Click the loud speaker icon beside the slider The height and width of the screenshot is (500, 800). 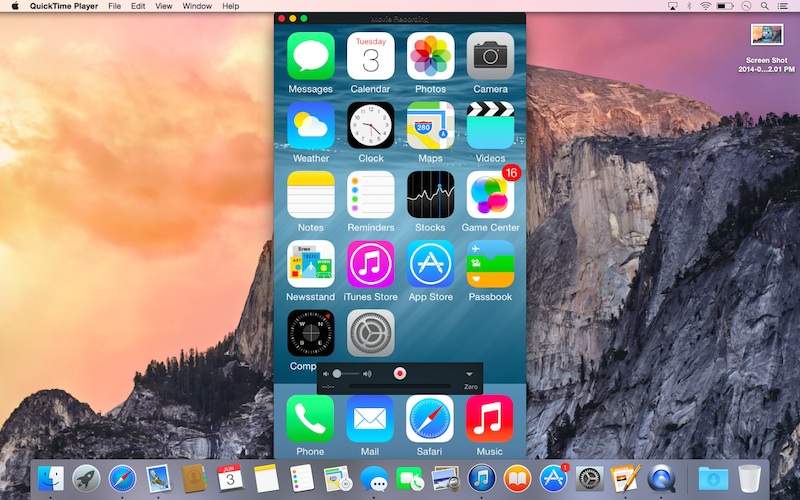[367, 373]
